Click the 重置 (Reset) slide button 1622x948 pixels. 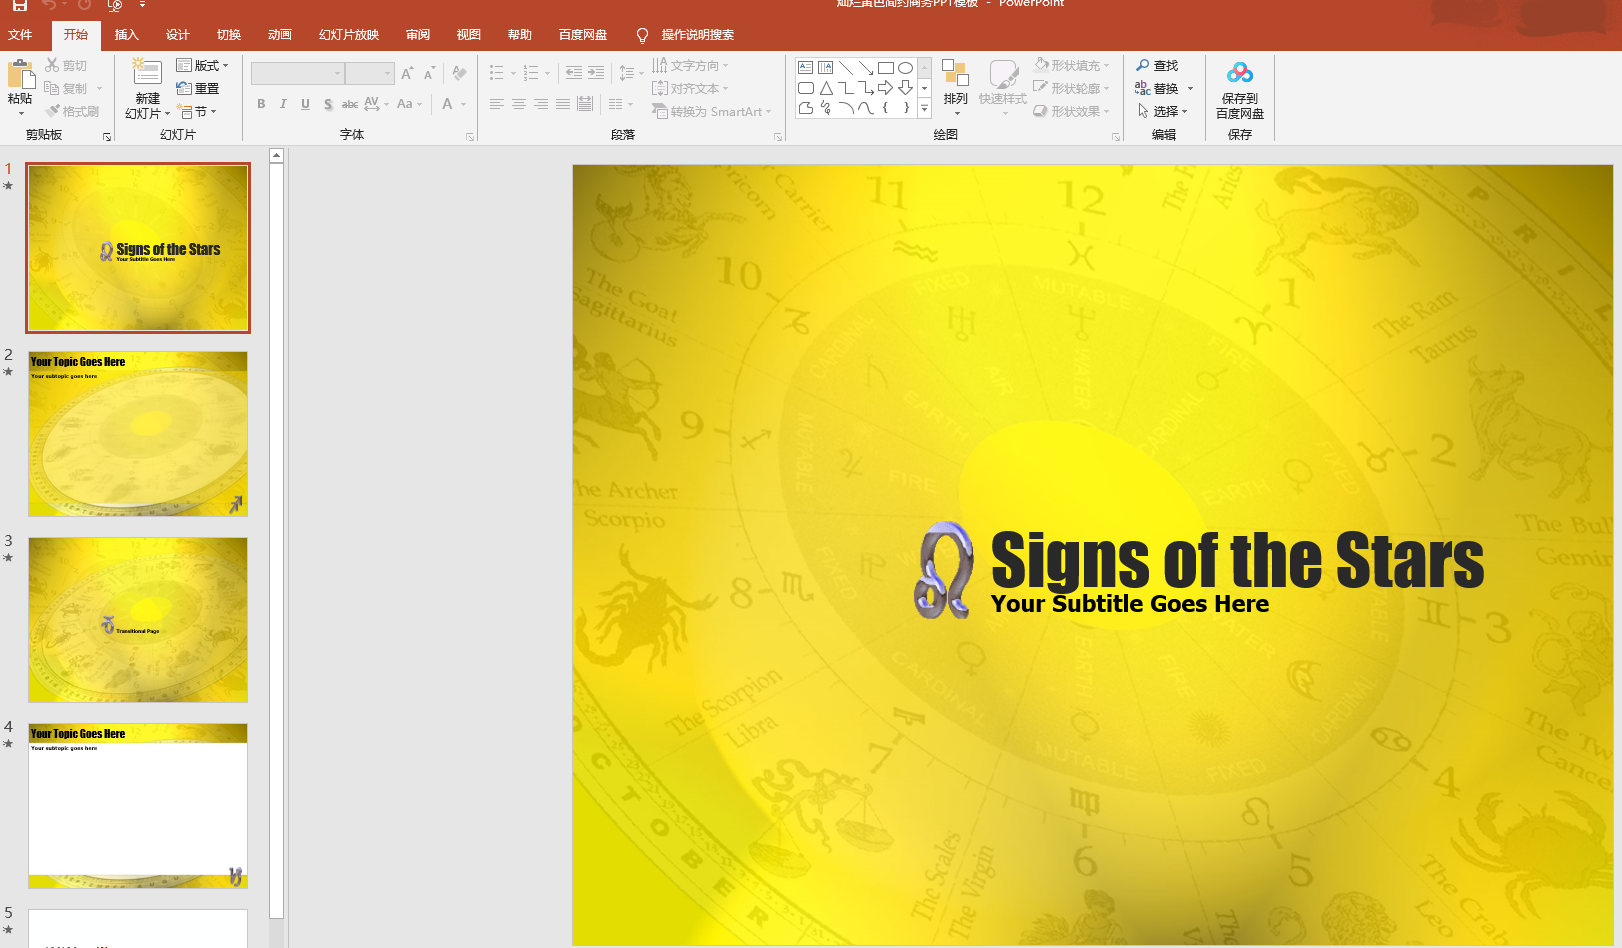(198, 88)
